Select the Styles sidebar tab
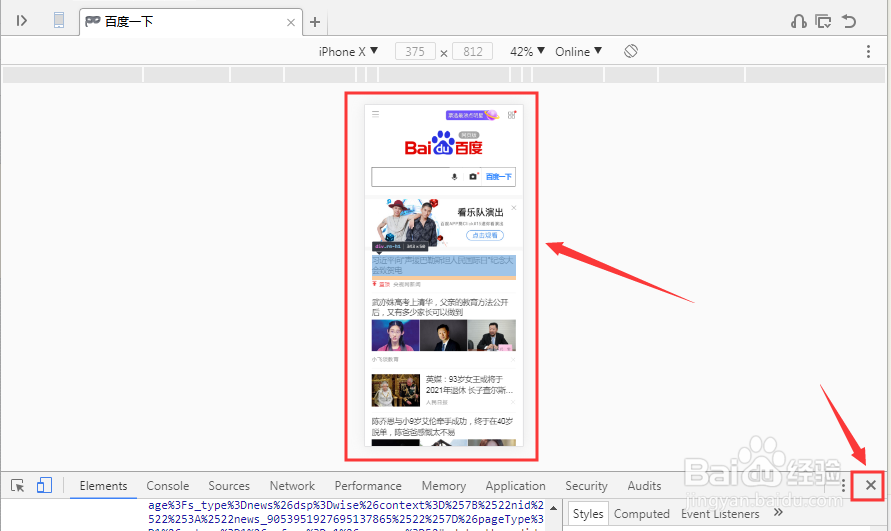The width and height of the screenshot is (891, 531). click(x=588, y=514)
